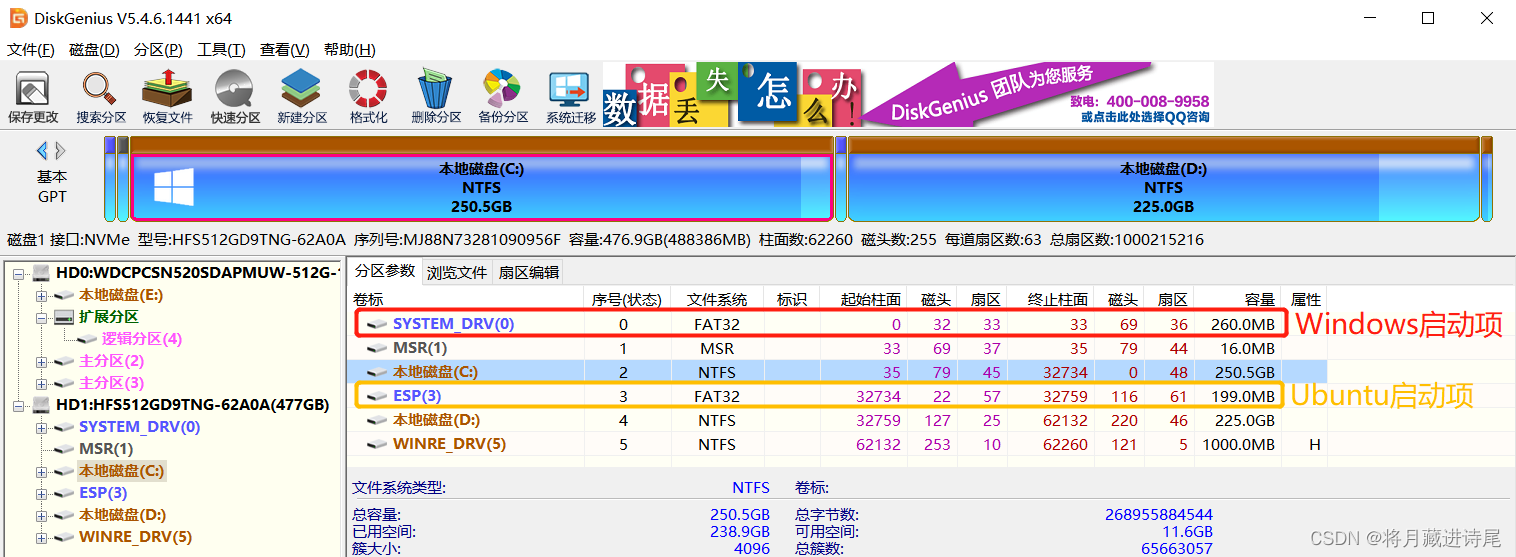1516x557 pixels.
Task: Create a partition with 新建分区
Action: coord(302,98)
